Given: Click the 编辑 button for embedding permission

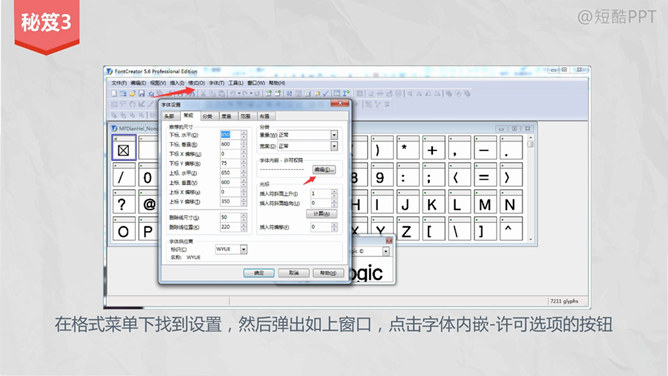Looking at the screenshot, I should tap(324, 169).
